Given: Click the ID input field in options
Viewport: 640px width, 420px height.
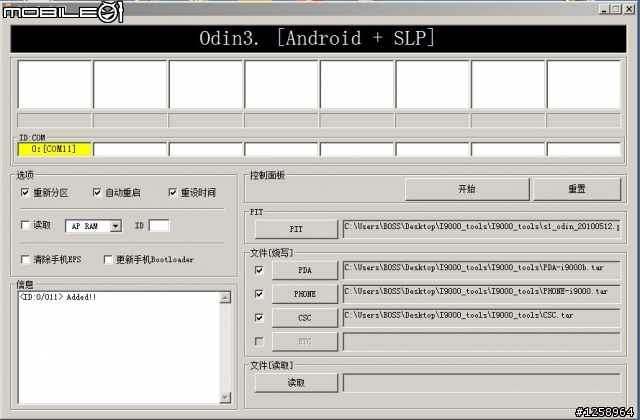Looking at the screenshot, I should coord(159,225).
